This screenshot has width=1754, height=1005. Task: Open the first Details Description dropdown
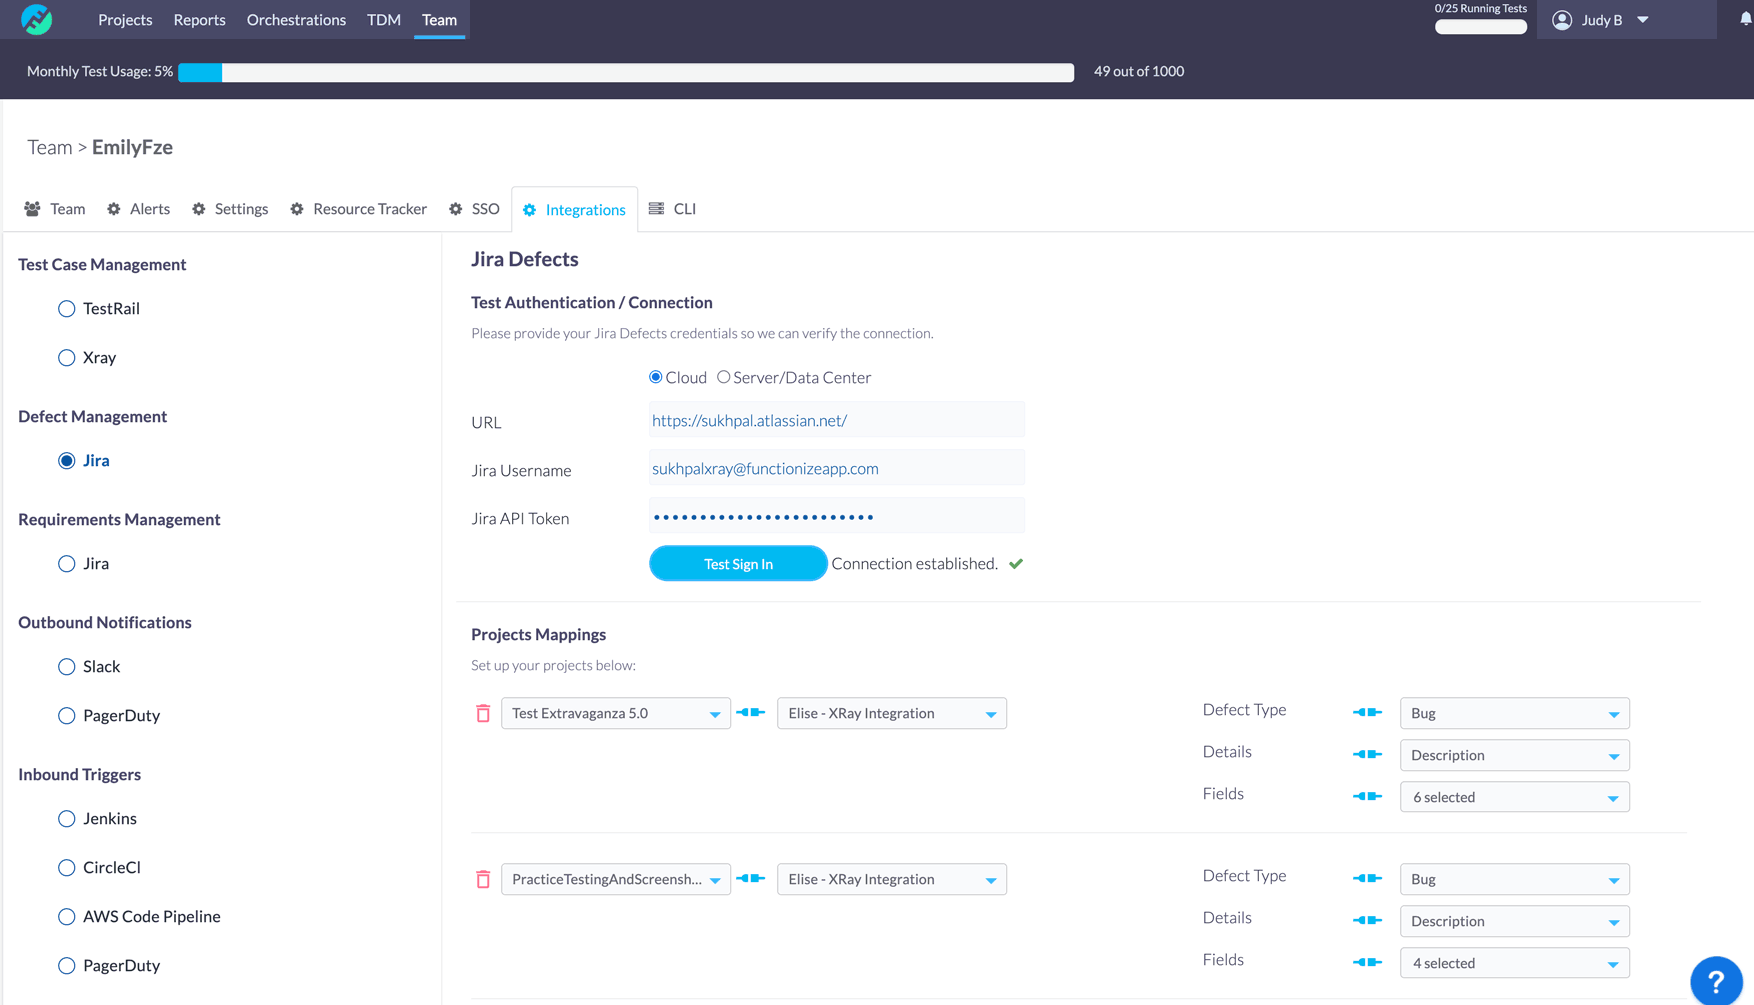coord(1515,755)
